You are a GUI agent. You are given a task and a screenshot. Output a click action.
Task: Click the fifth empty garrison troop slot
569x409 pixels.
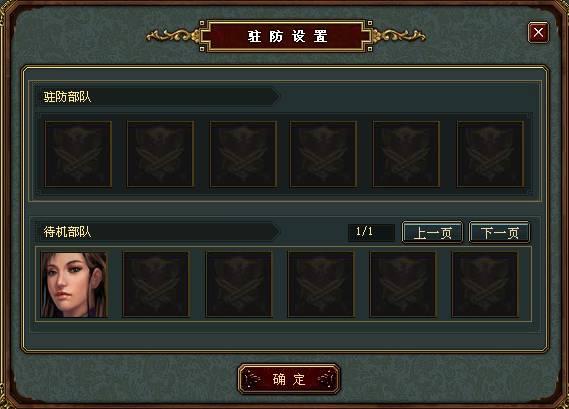click(406, 154)
